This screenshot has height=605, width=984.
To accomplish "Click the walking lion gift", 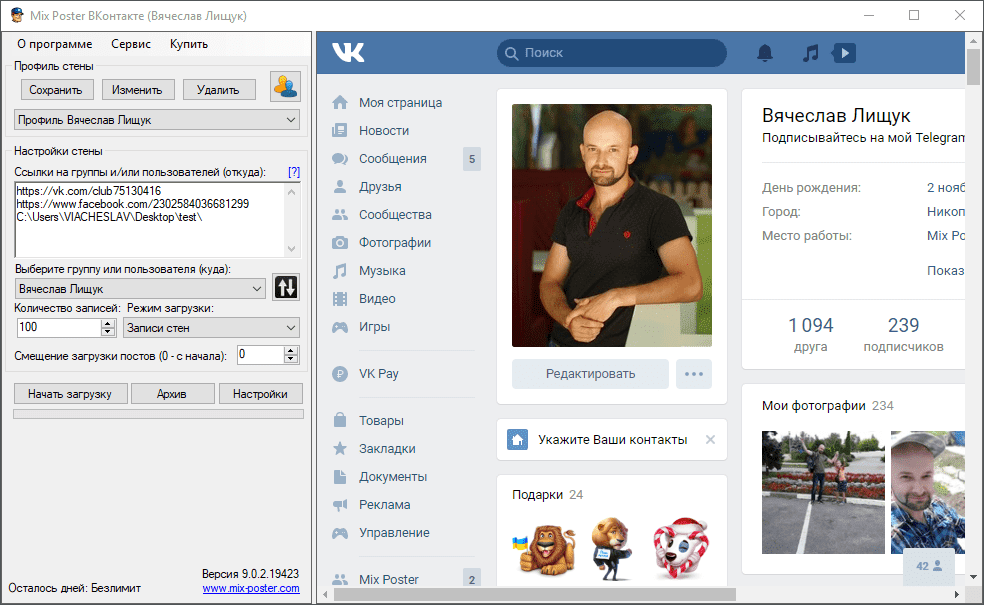I will tap(611, 549).
